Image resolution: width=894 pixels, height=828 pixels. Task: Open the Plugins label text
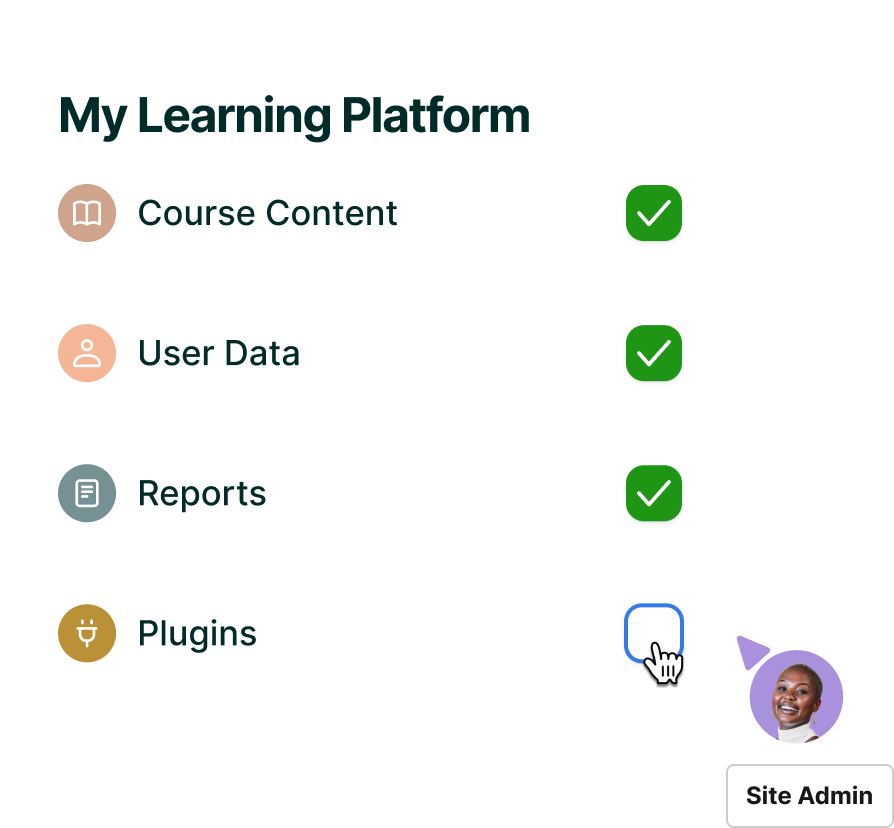(197, 634)
